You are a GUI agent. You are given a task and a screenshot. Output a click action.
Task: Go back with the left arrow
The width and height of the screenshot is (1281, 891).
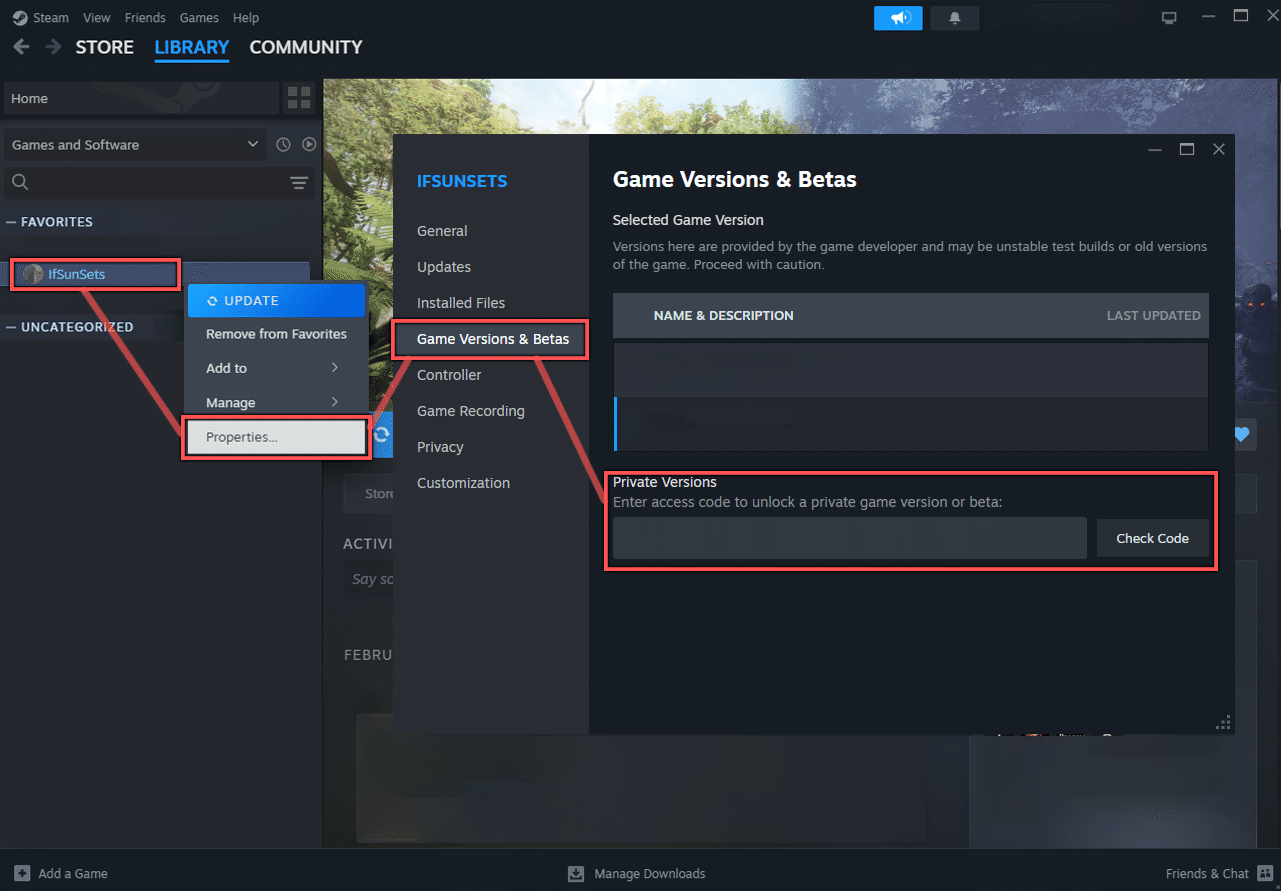pos(21,47)
